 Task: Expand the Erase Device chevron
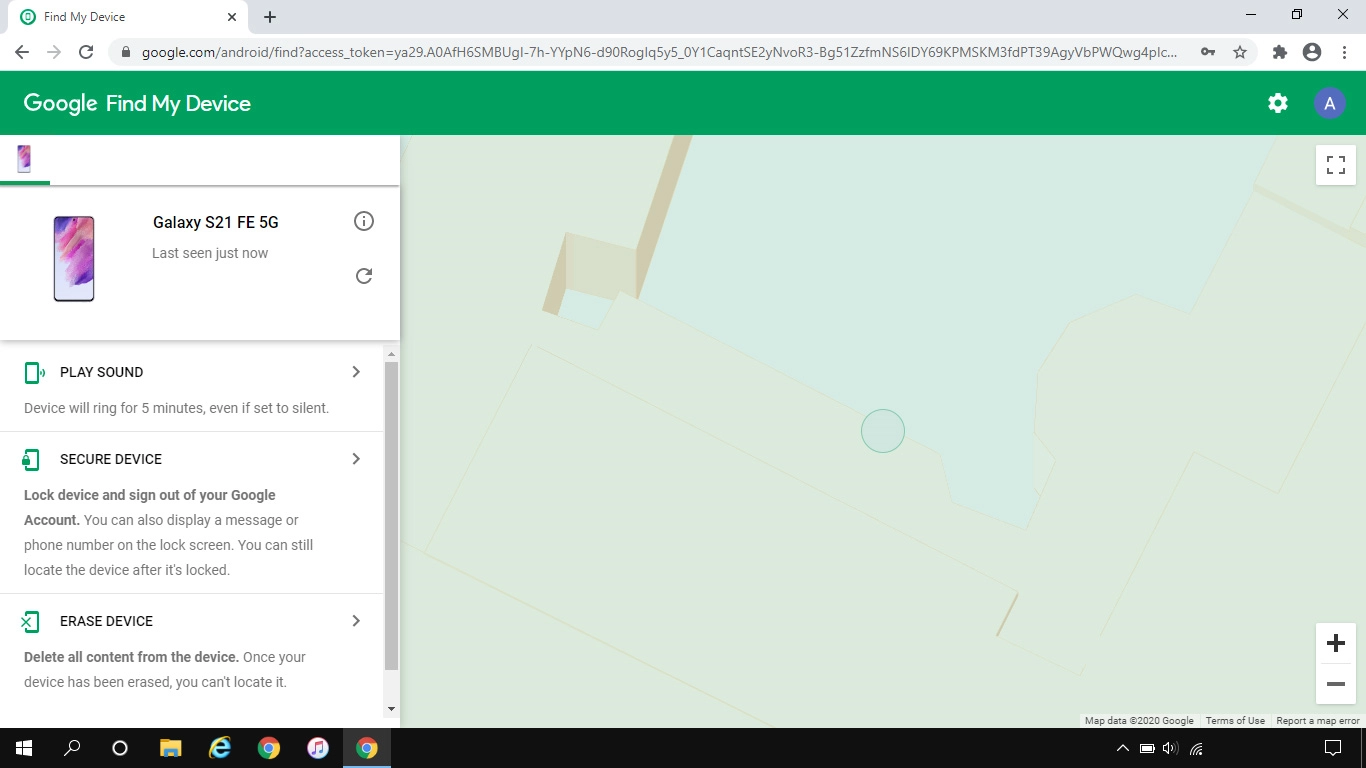[356, 621]
